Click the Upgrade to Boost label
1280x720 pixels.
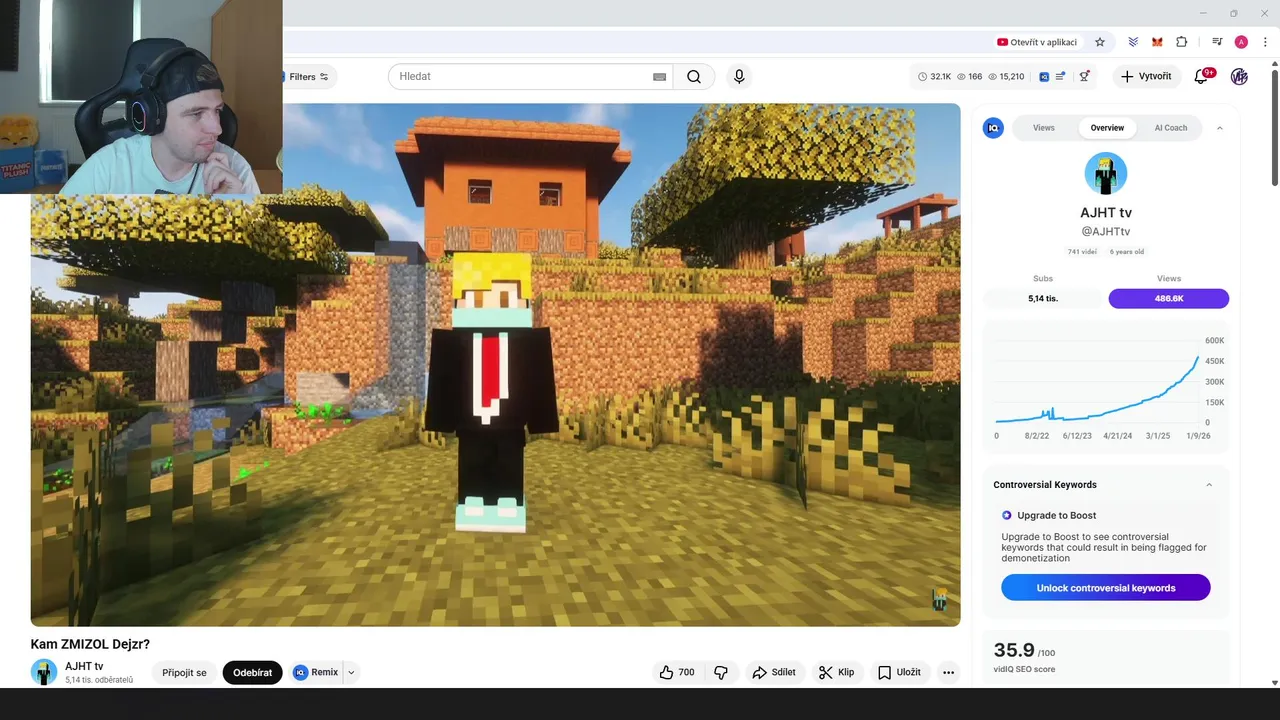coord(1057,516)
